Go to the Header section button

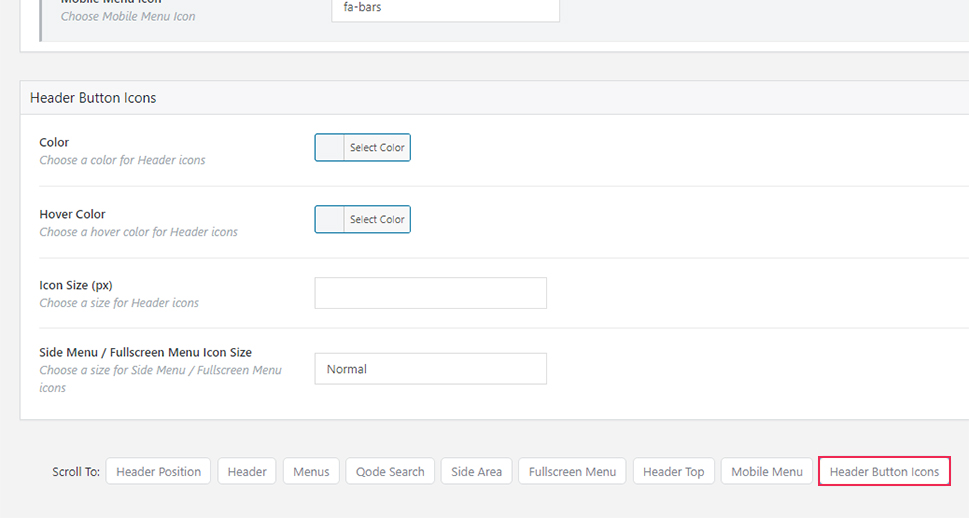point(247,472)
